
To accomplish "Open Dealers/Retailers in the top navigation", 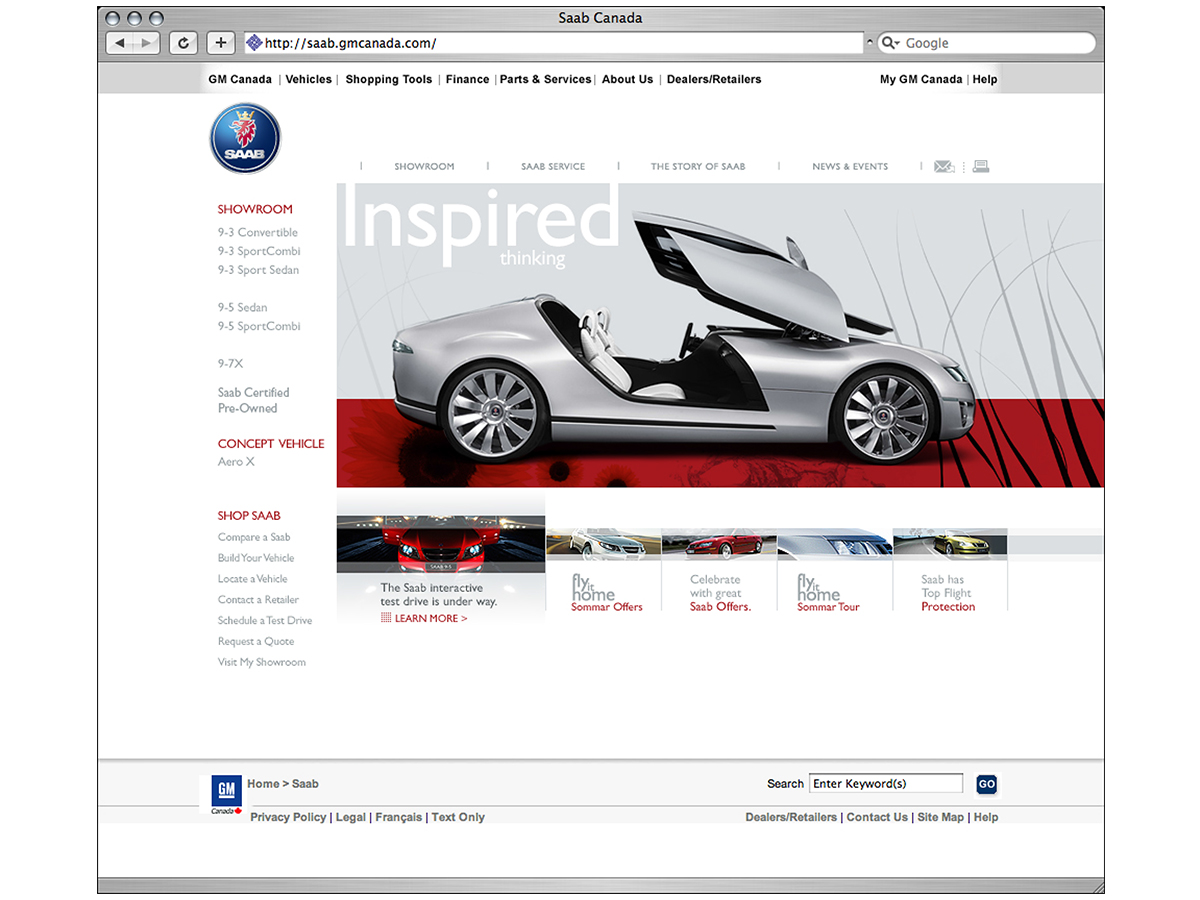I will tap(714, 80).
